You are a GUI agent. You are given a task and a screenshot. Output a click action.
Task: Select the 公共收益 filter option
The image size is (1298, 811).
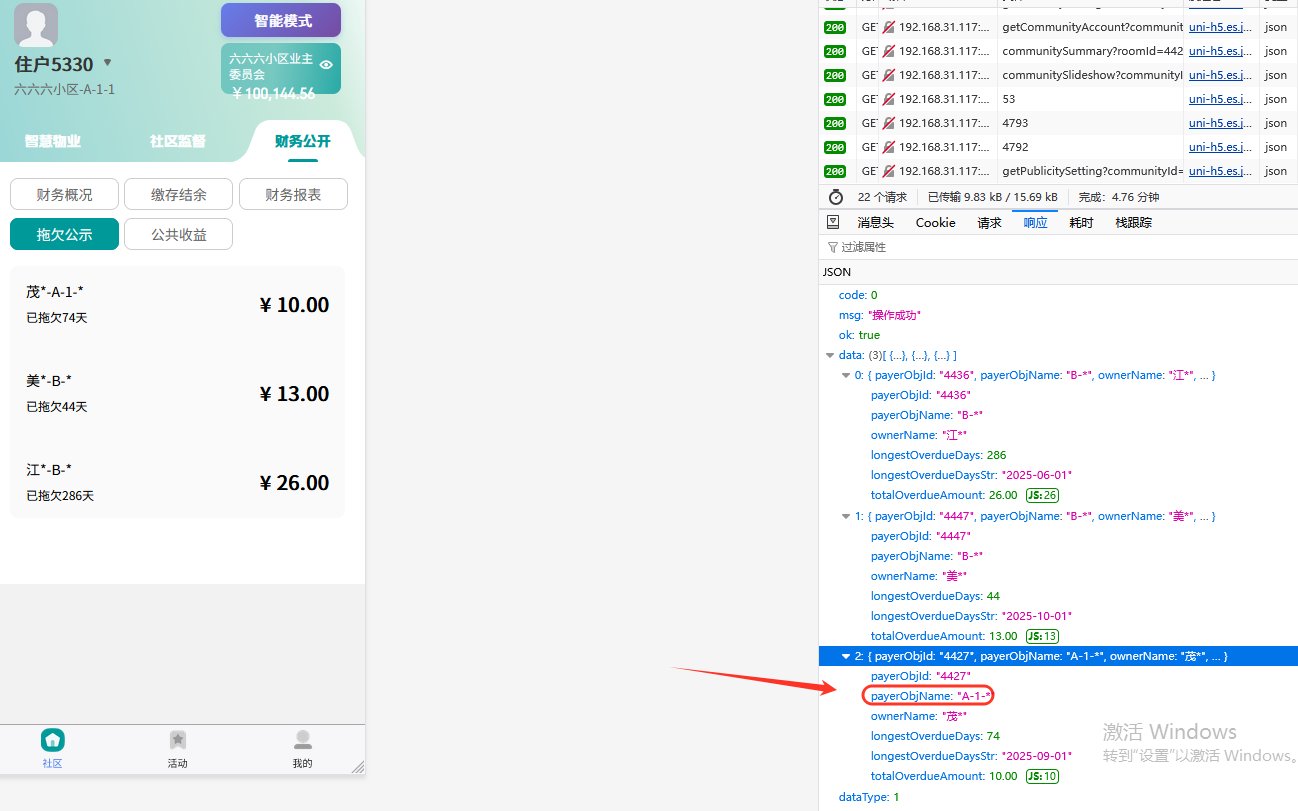pyautogui.click(x=179, y=234)
